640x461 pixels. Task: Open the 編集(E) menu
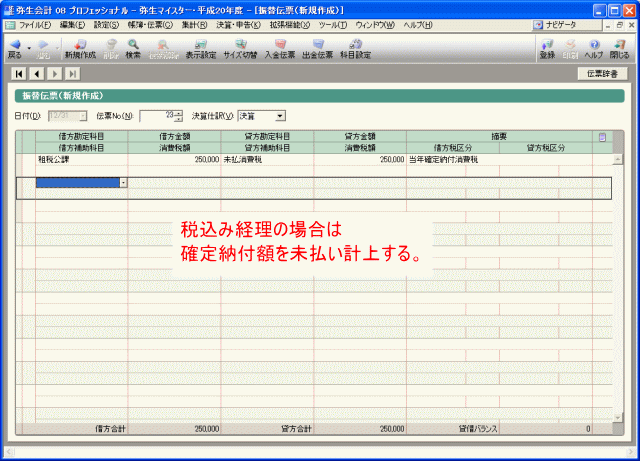72,25
